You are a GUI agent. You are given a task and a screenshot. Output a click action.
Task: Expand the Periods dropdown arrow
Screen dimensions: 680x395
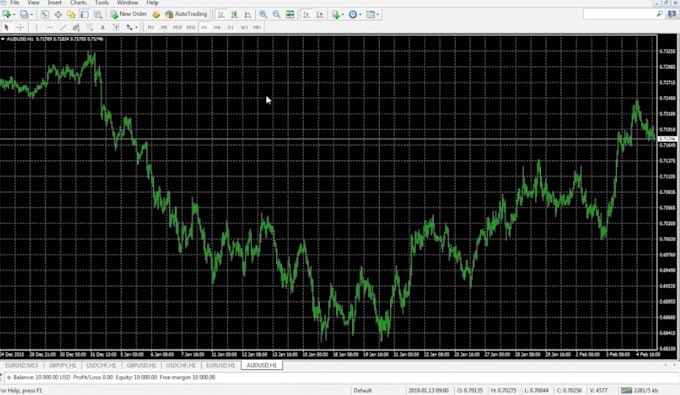coord(360,14)
